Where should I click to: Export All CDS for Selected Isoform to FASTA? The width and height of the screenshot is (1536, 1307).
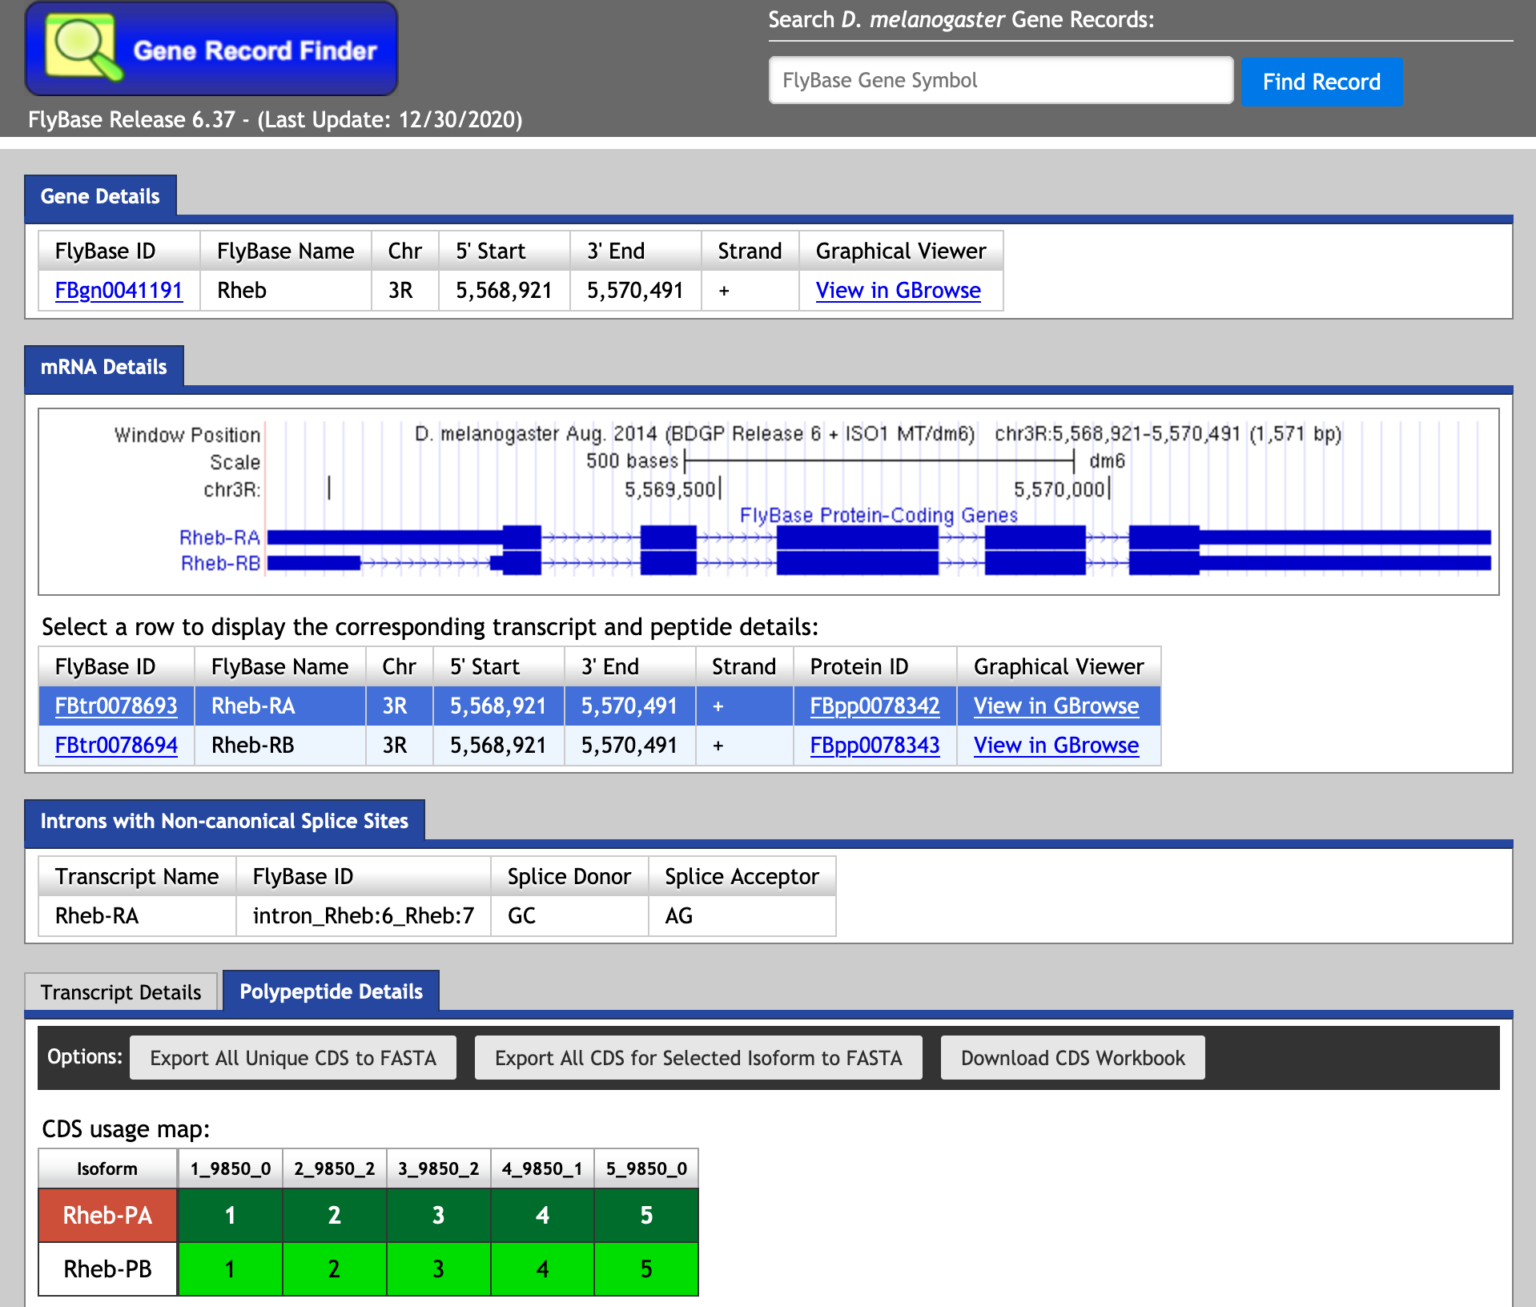(698, 1058)
